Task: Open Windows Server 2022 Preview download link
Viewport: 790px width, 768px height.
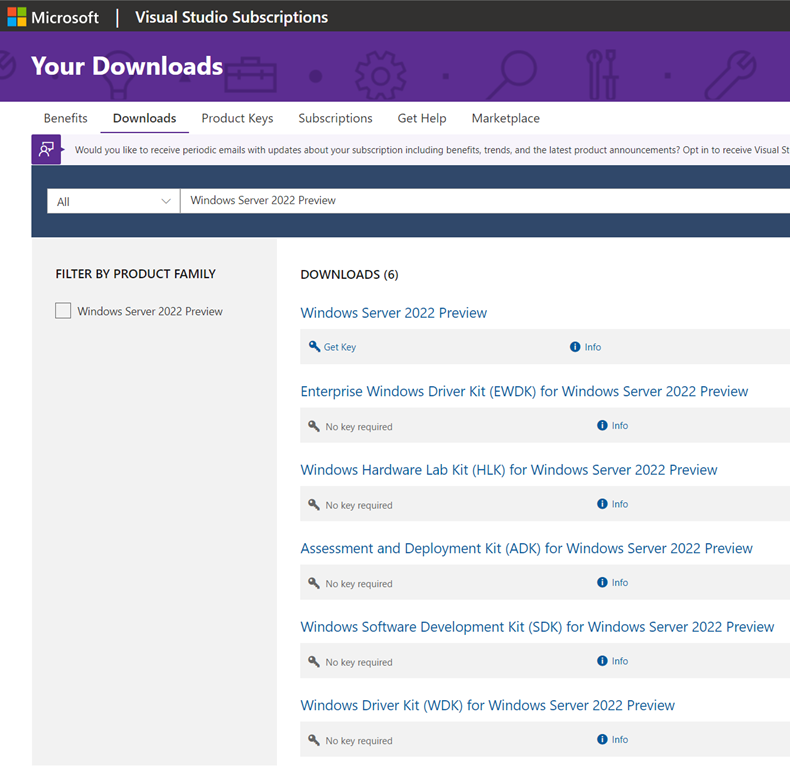Action: click(393, 313)
